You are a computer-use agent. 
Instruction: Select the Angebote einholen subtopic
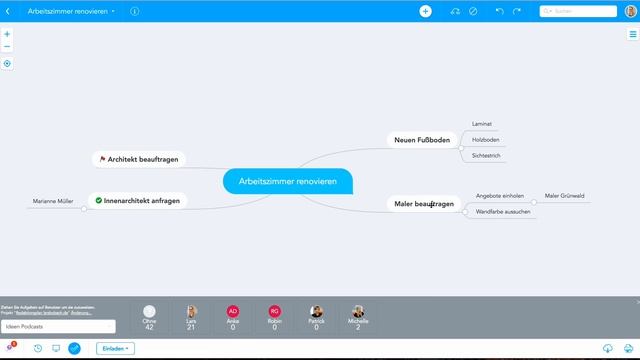[500, 196]
